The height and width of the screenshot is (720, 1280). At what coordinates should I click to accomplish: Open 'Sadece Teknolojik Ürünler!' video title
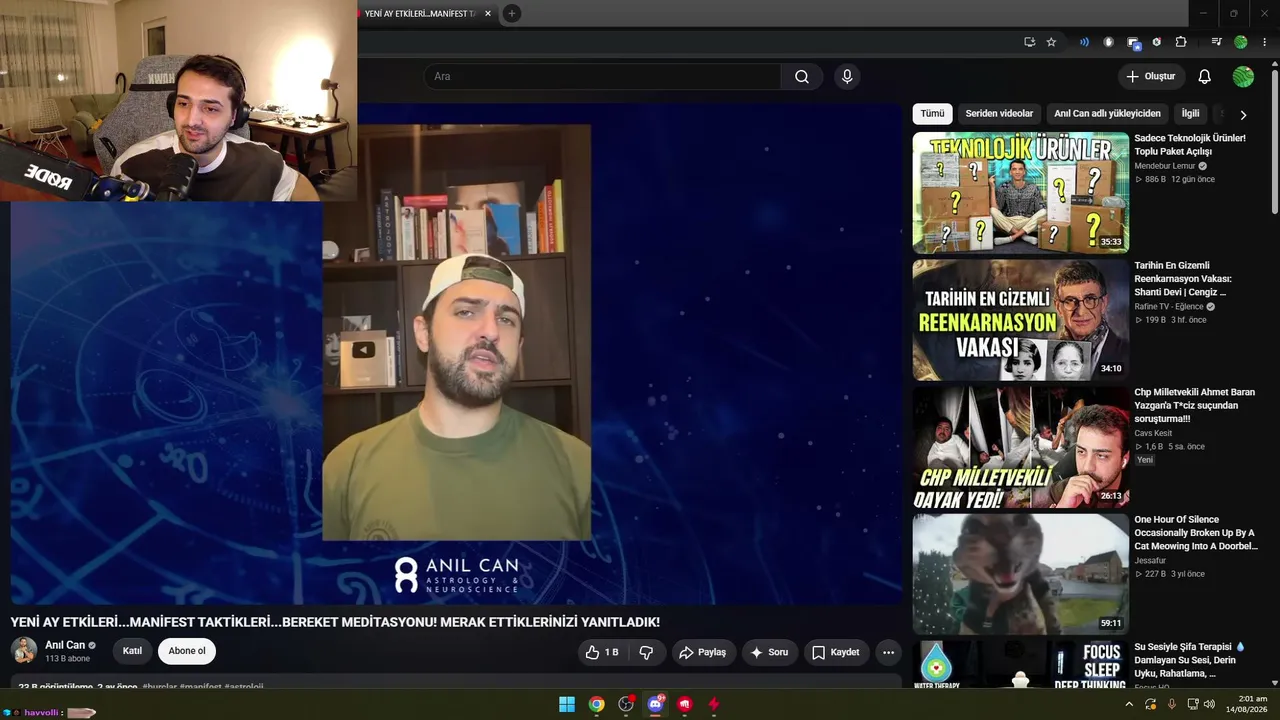click(x=1190, y=145)
